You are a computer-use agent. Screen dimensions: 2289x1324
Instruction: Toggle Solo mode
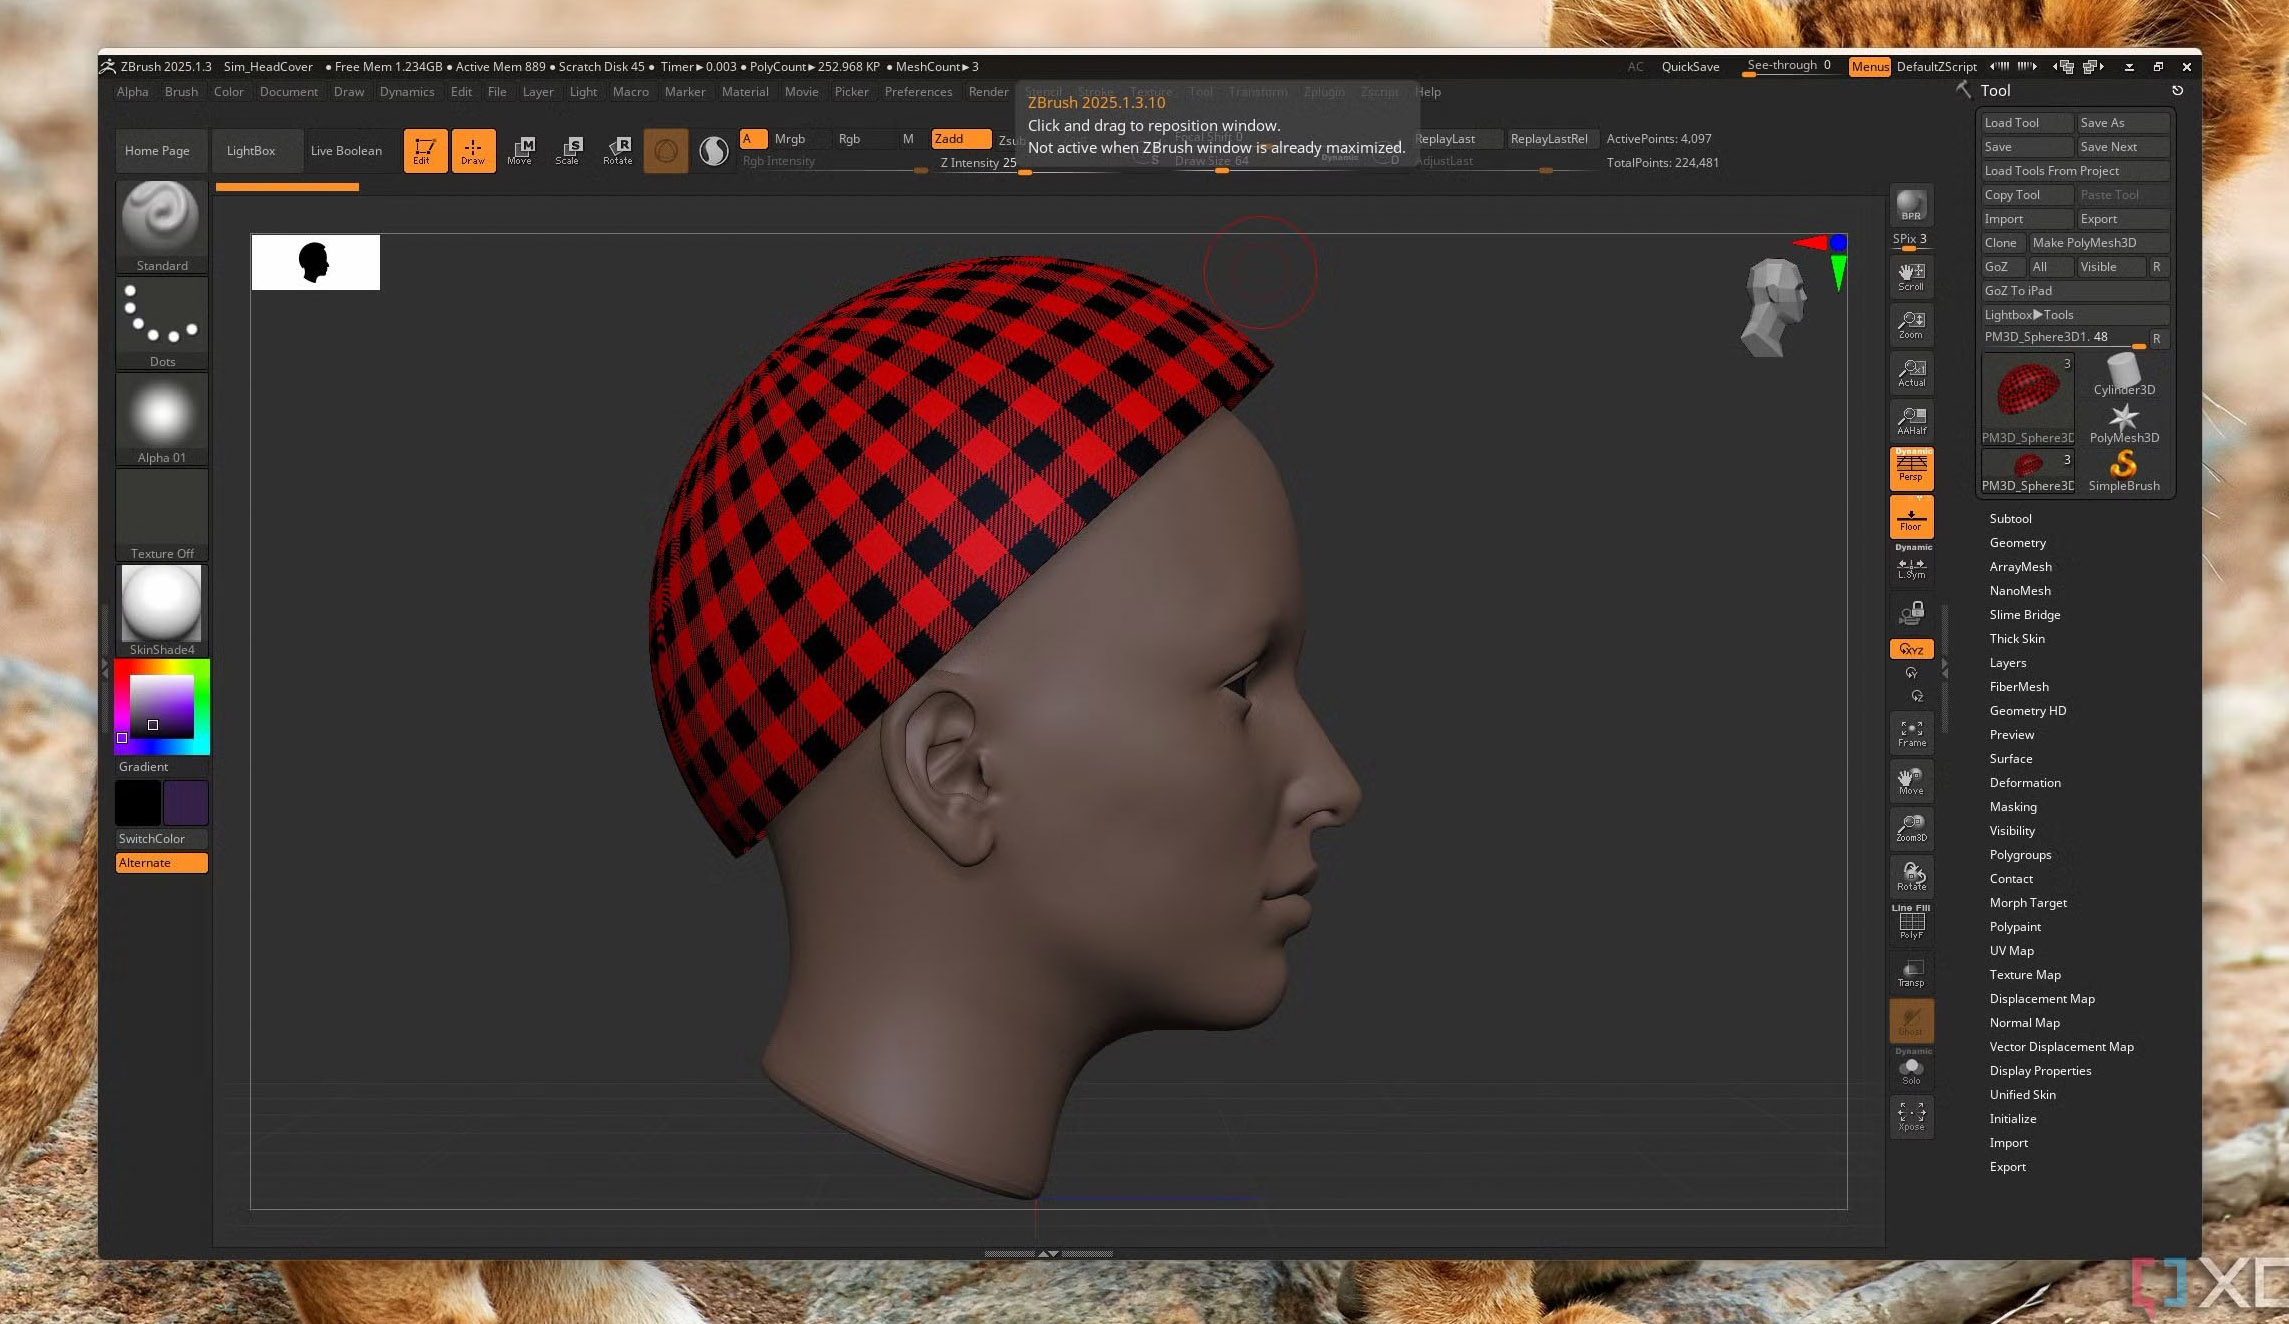pyautogui.click(x=1911, y=1070)
